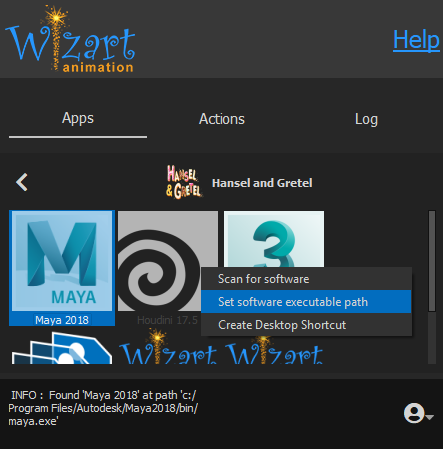Click the Maya 2018 label
Screen dimensions: 443x449
[62, 320]
